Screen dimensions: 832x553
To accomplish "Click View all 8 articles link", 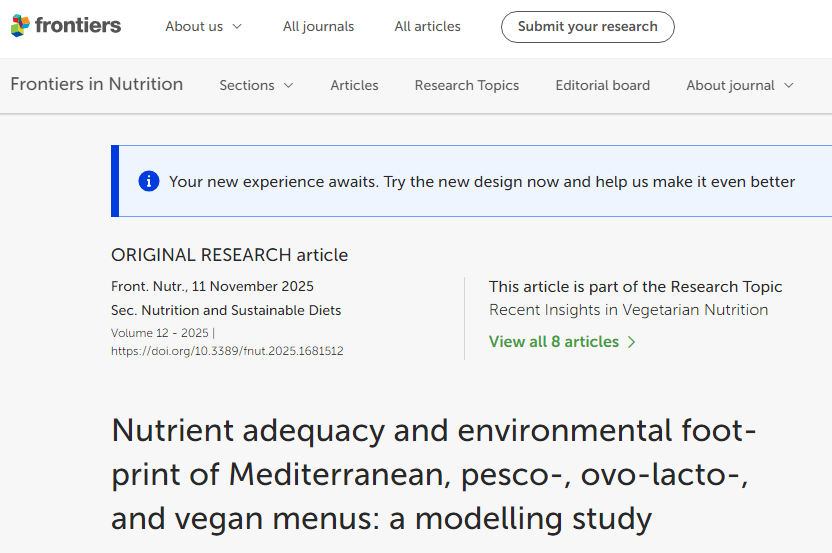I will tap(554, 342).
